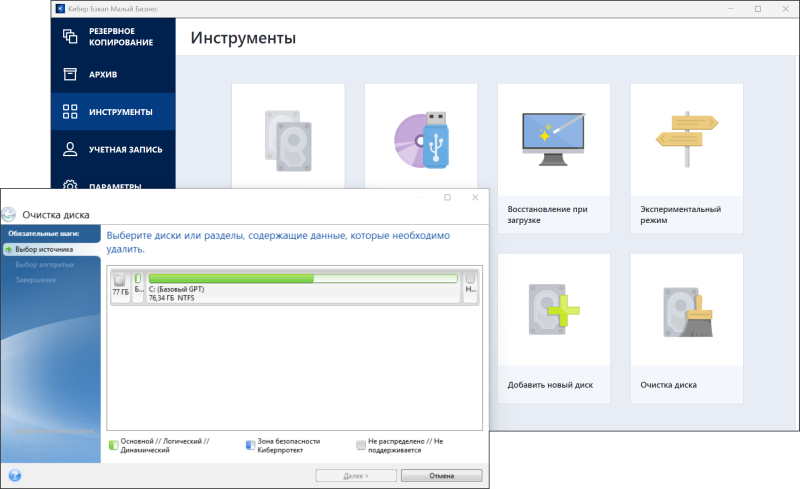The image size is (800, 489).
Task: Select the unallocated partition at row end
Action: click(x=470, y=286)
